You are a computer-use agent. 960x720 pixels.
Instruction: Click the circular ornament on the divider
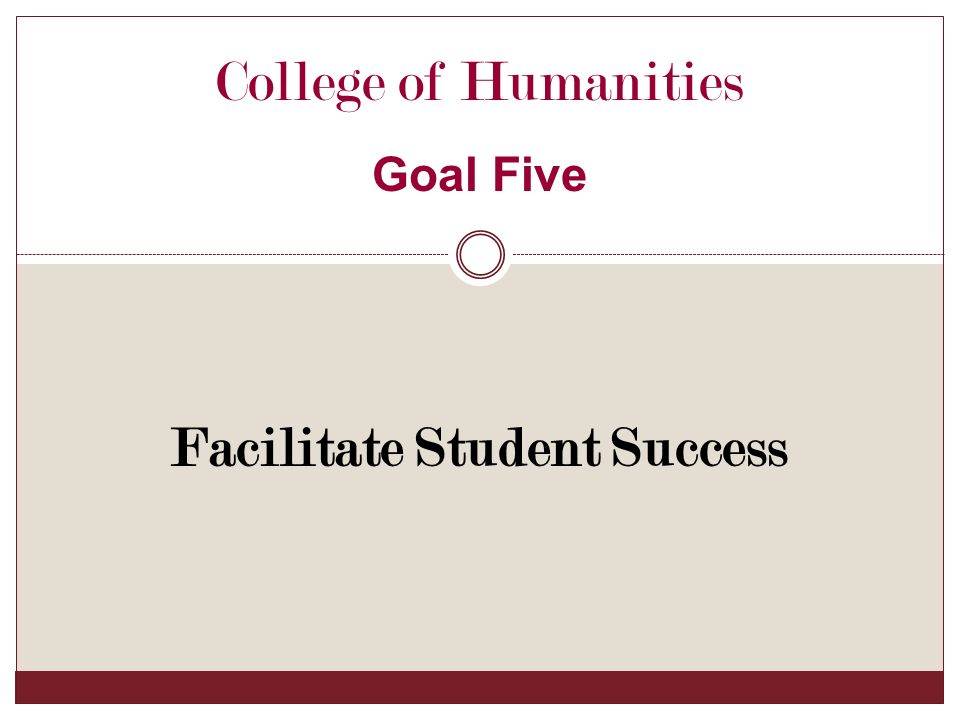pos(481,254)
